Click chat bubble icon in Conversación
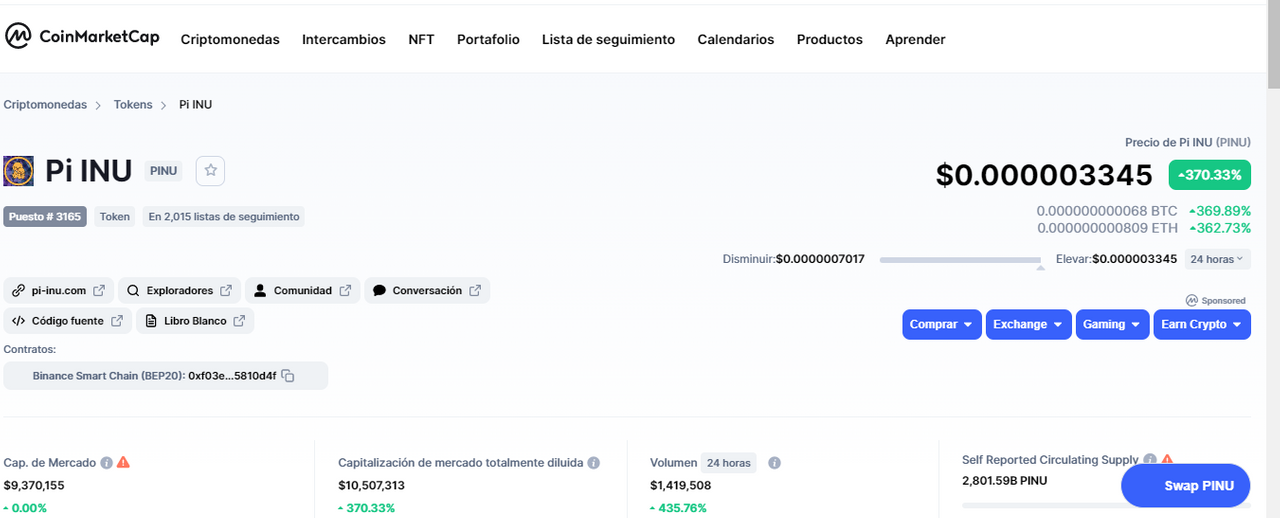1280x518 pixels. point(379,291)
